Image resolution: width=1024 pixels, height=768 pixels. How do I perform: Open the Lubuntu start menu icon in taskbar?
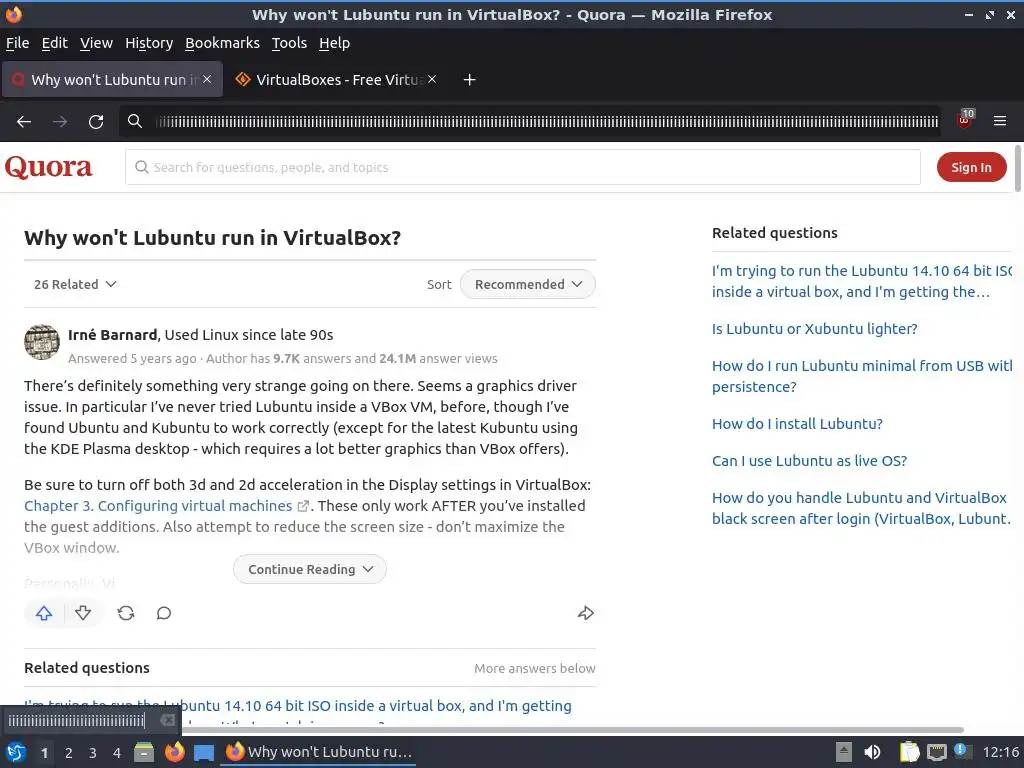16,752
